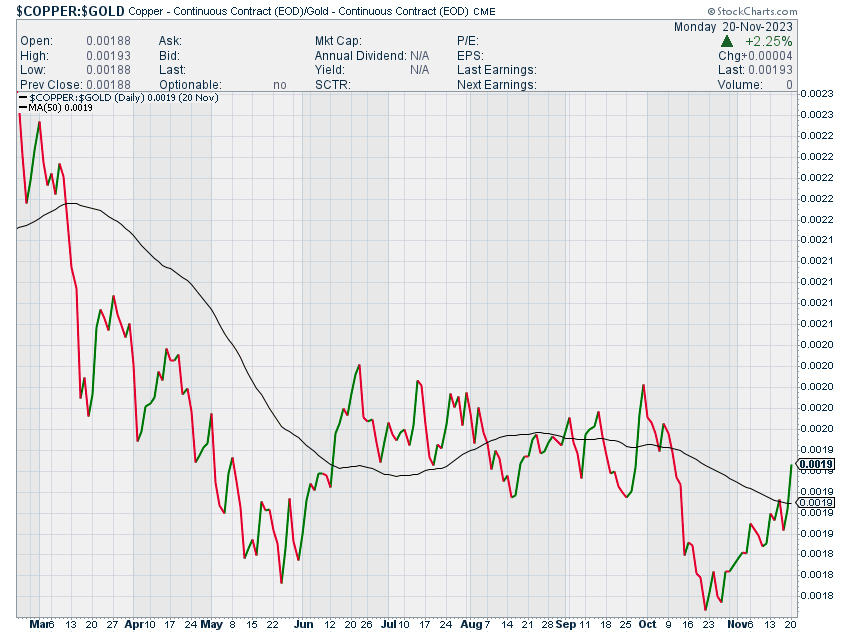The height and width of the screenshot is (633, 850).
Task: Click the 25 date tick before Oct
Action: pos(626,624)
